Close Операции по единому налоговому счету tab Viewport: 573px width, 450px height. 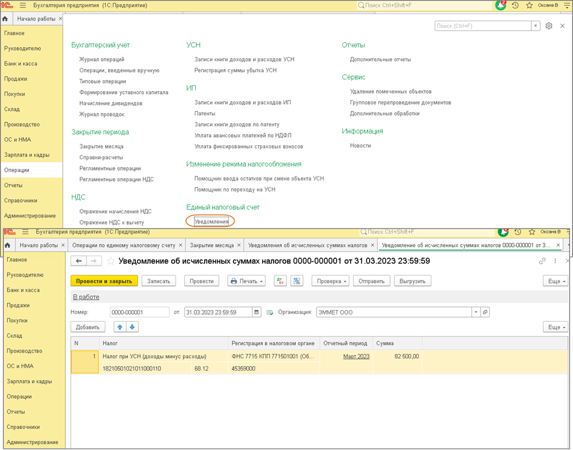pos(180,245)
